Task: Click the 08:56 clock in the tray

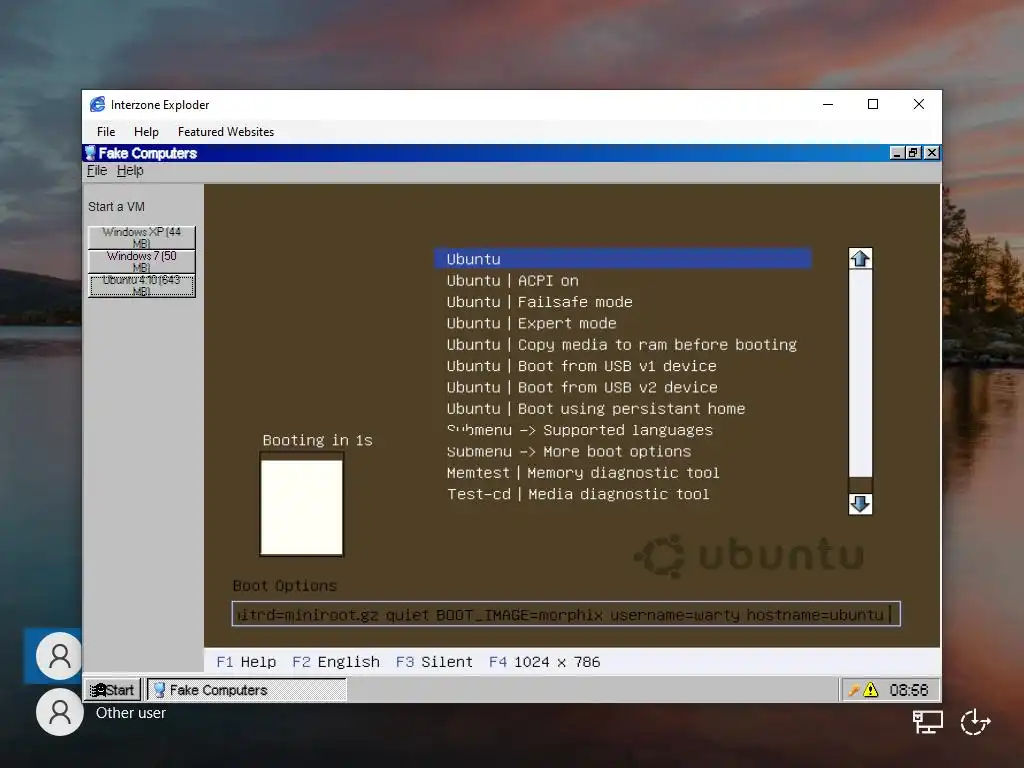Action: click(x=908, y=690)
